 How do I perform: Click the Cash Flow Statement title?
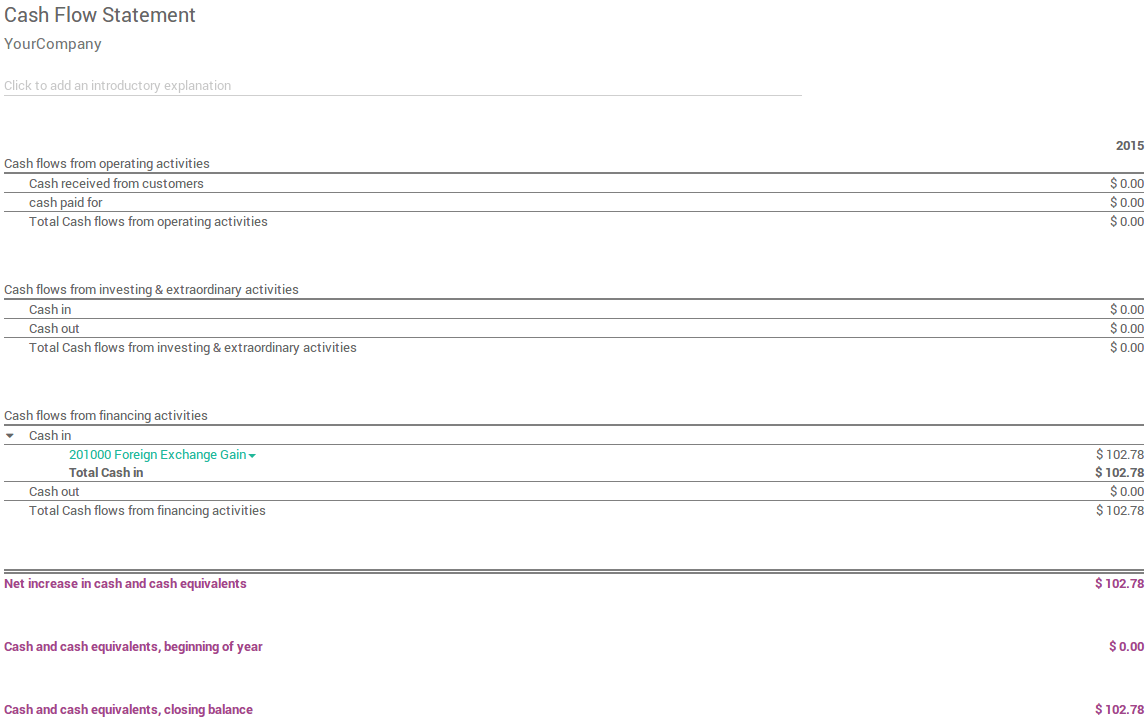(x=99, y=15)
